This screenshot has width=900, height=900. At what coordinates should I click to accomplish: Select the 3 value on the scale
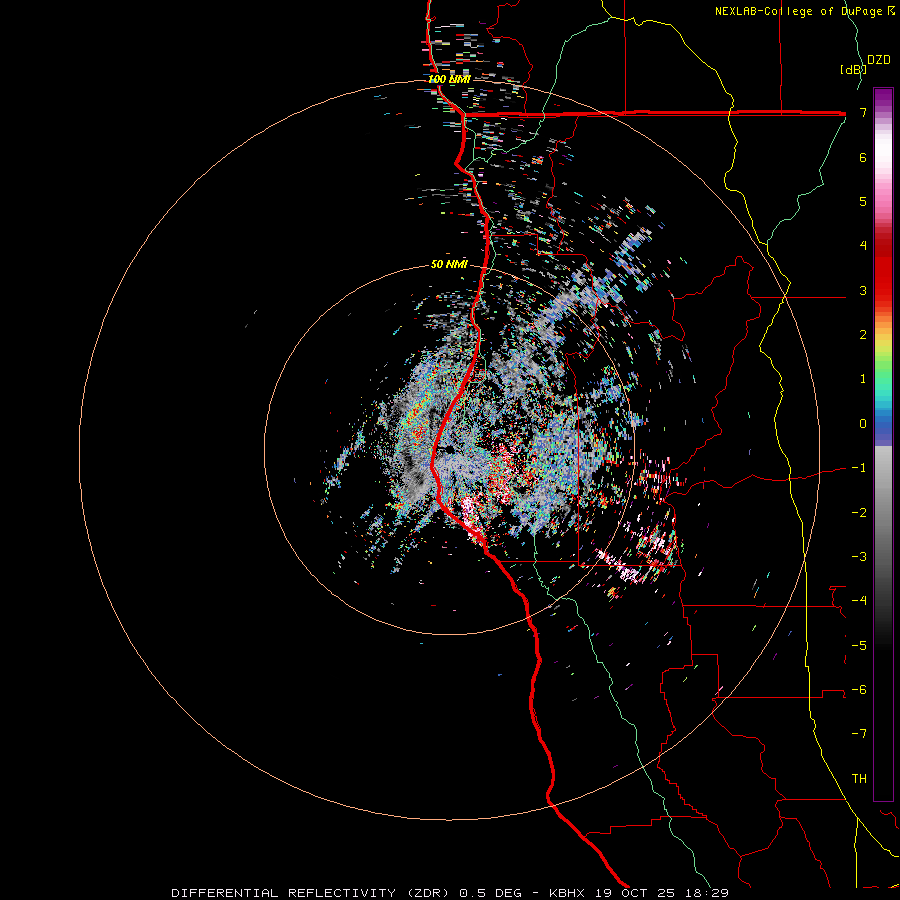[x=863, y=290]
